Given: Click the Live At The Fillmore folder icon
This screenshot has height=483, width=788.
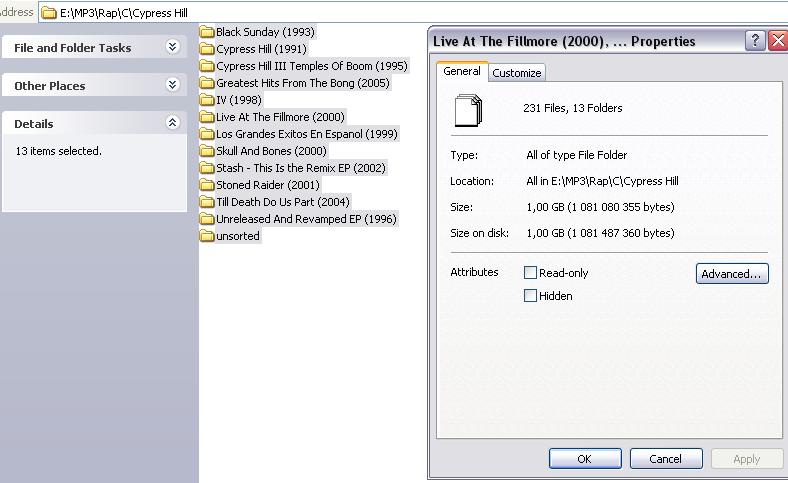Looking at the screenshot, I should tap(207, 117).
